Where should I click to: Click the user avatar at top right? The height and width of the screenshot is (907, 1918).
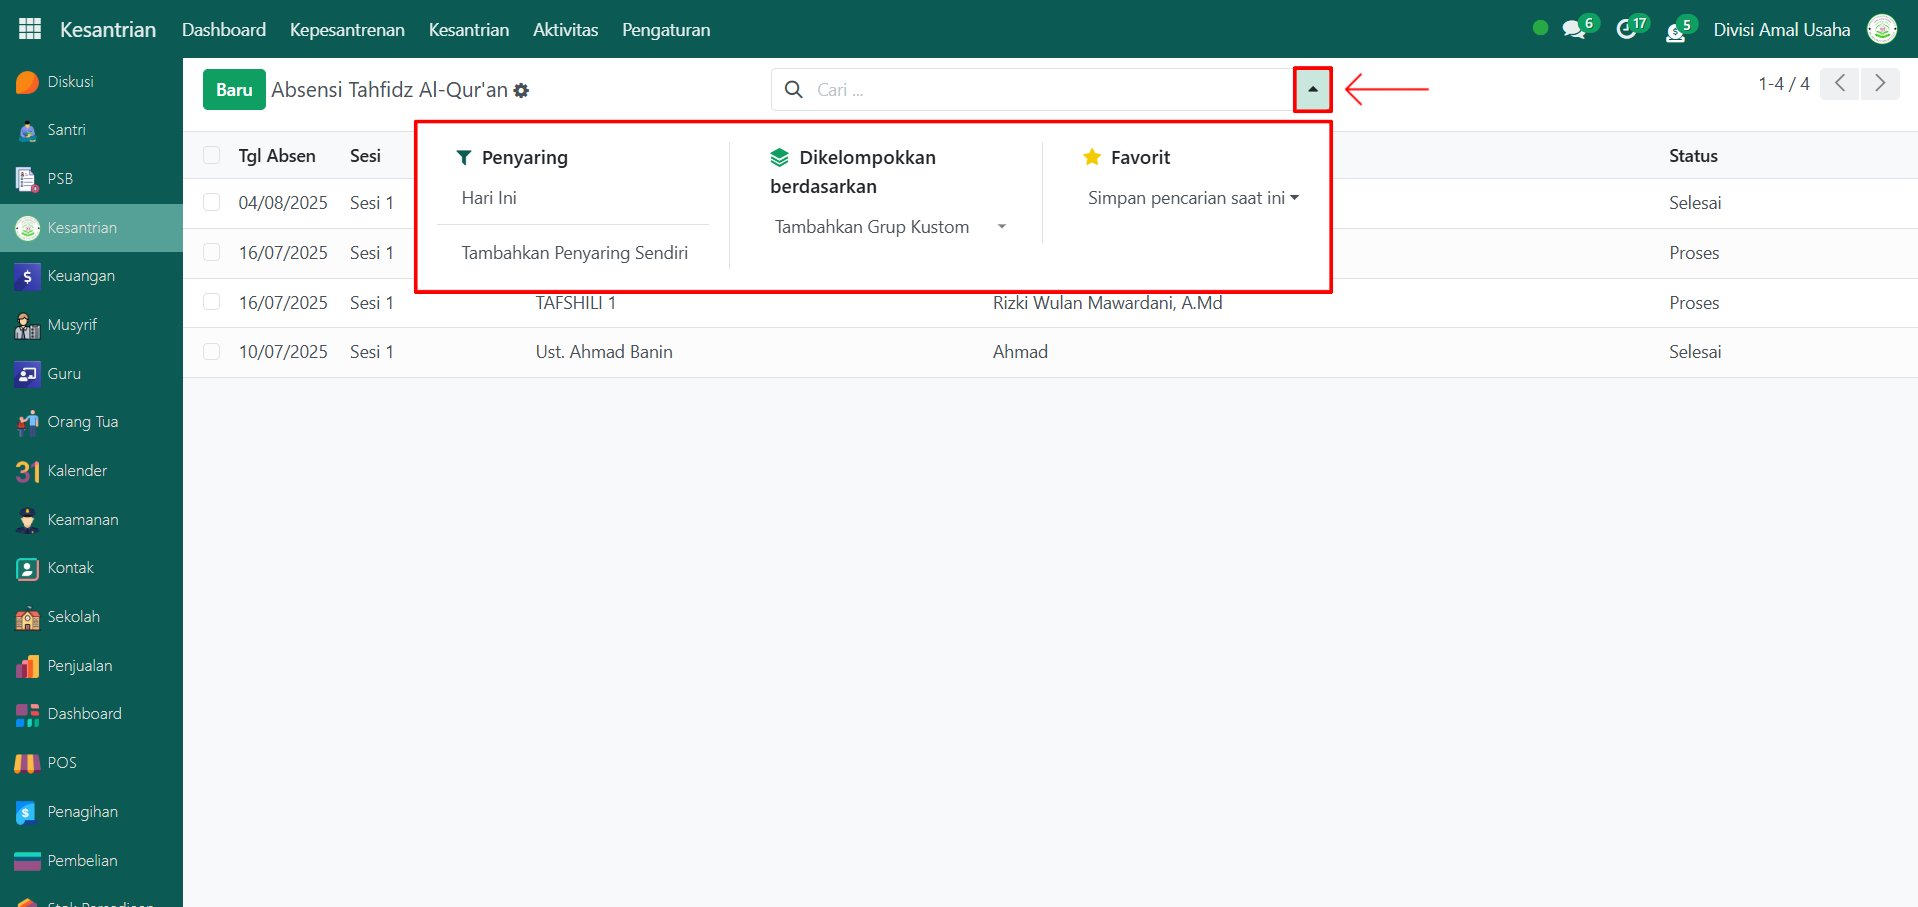(1881, 30)
